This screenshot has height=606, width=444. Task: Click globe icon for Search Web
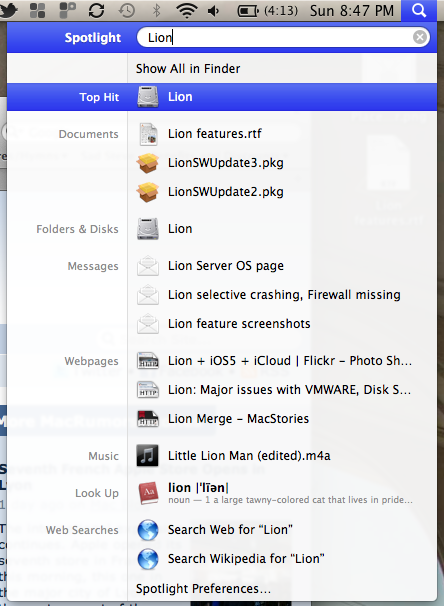tap(148, 530)
